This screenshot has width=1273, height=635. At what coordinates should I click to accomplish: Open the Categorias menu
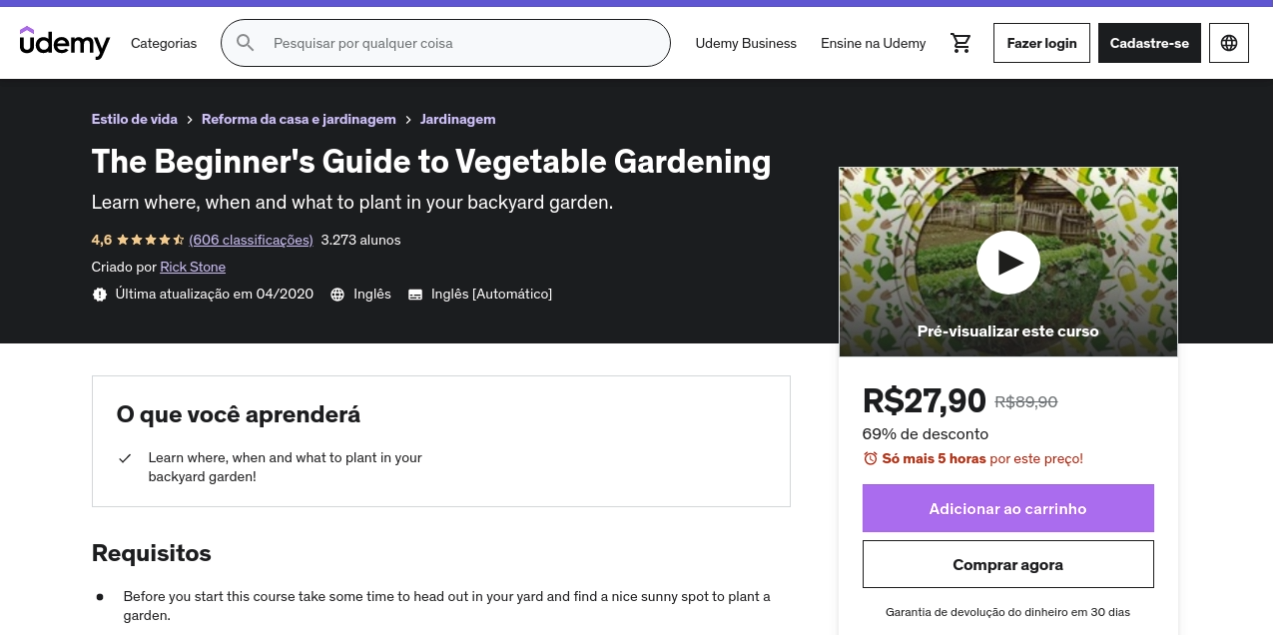[x=164, y=43]
